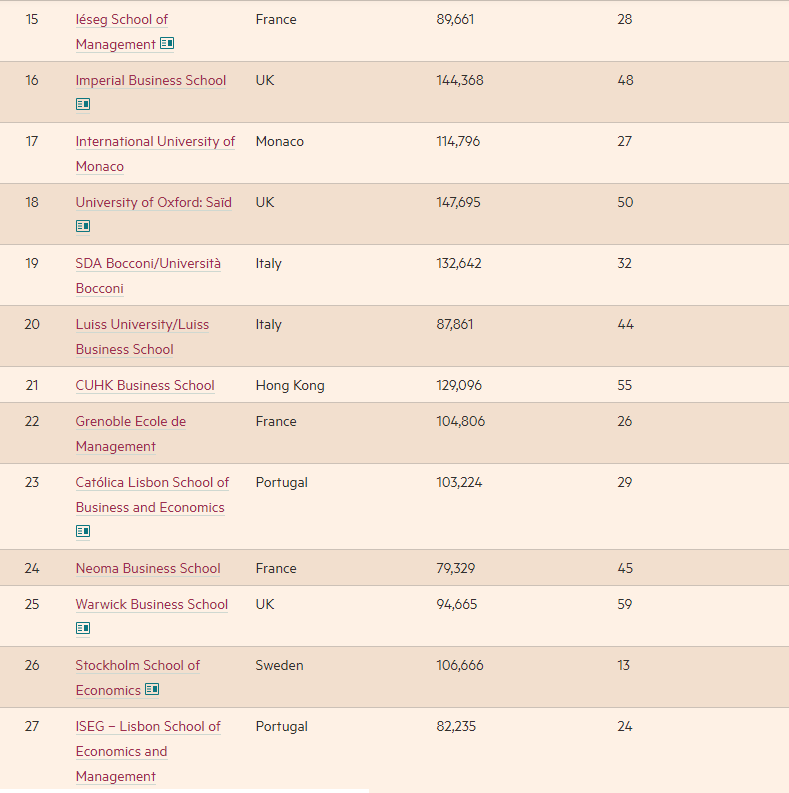
Task: Click value 48 in Imperial row
Action: pos(625,80)
